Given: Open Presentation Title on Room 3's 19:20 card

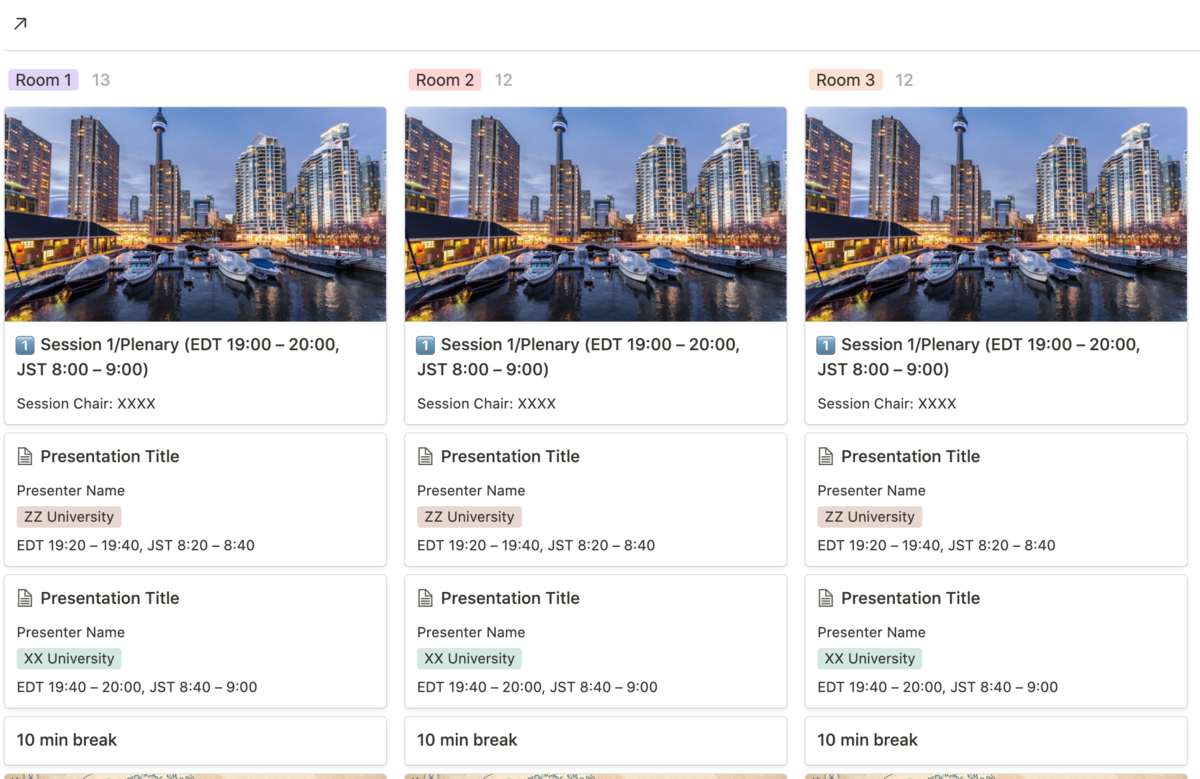Looking at the screenshot, I should [911, 456].
